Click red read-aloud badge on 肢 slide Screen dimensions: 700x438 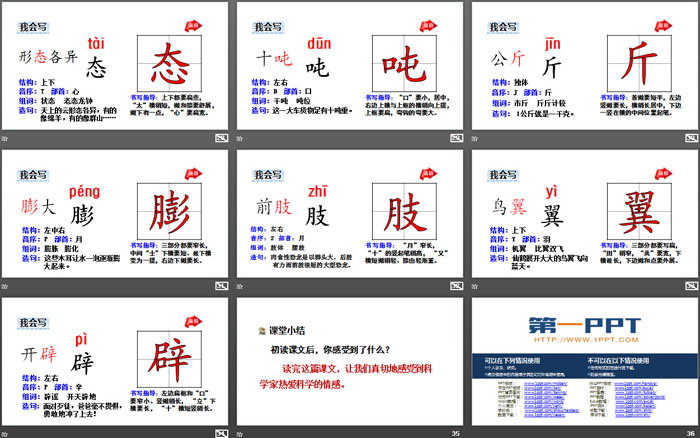point(428,174)
